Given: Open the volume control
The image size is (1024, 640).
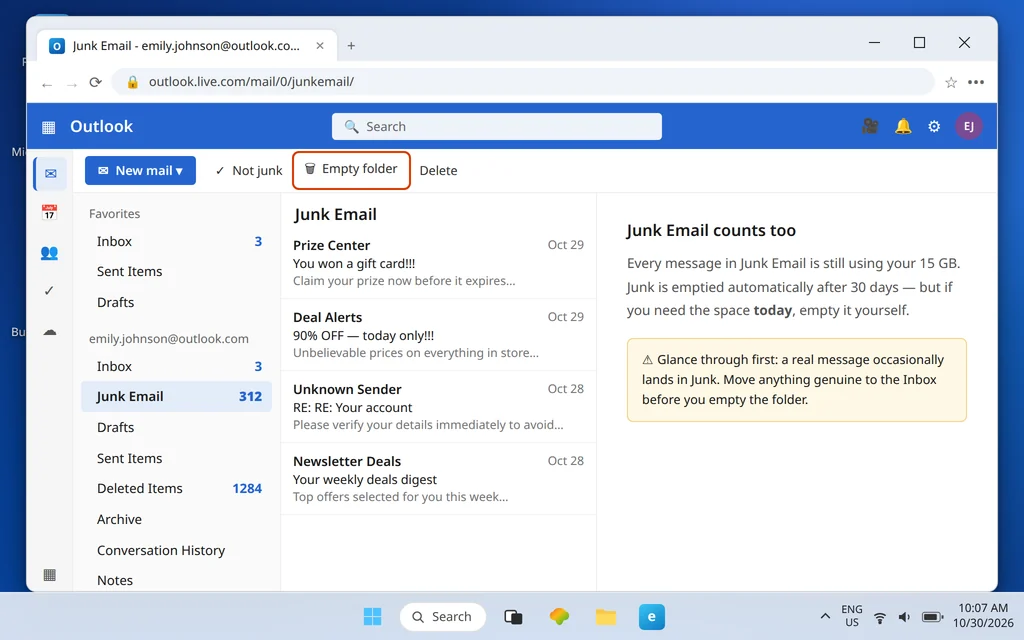Looking at the screenshot, I should pos(904,617).
